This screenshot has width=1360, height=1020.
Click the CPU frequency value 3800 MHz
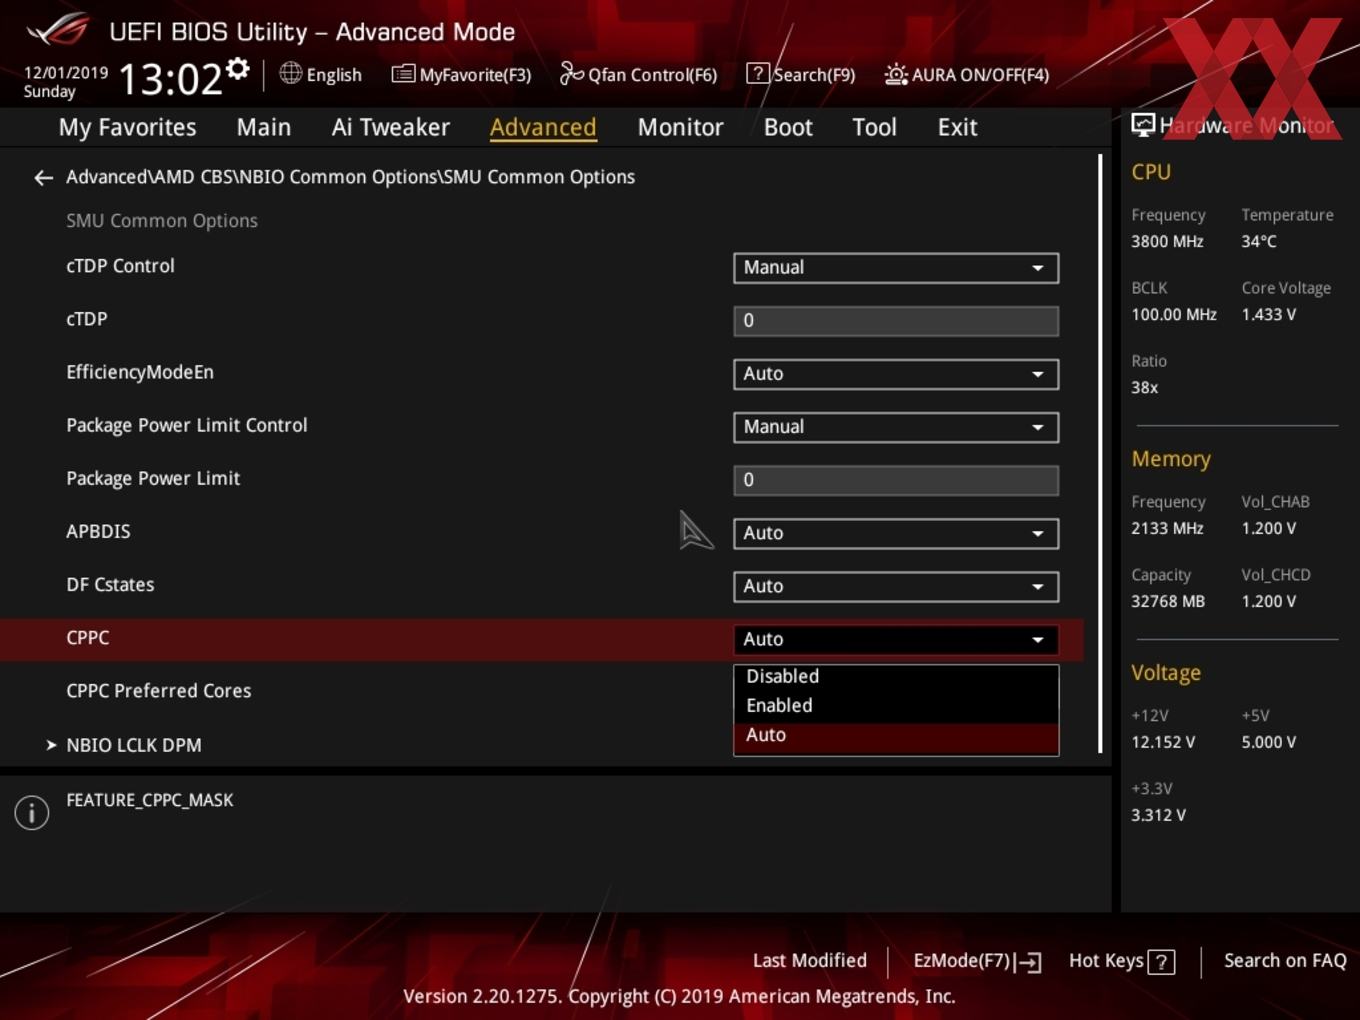tap(1167, 242)
